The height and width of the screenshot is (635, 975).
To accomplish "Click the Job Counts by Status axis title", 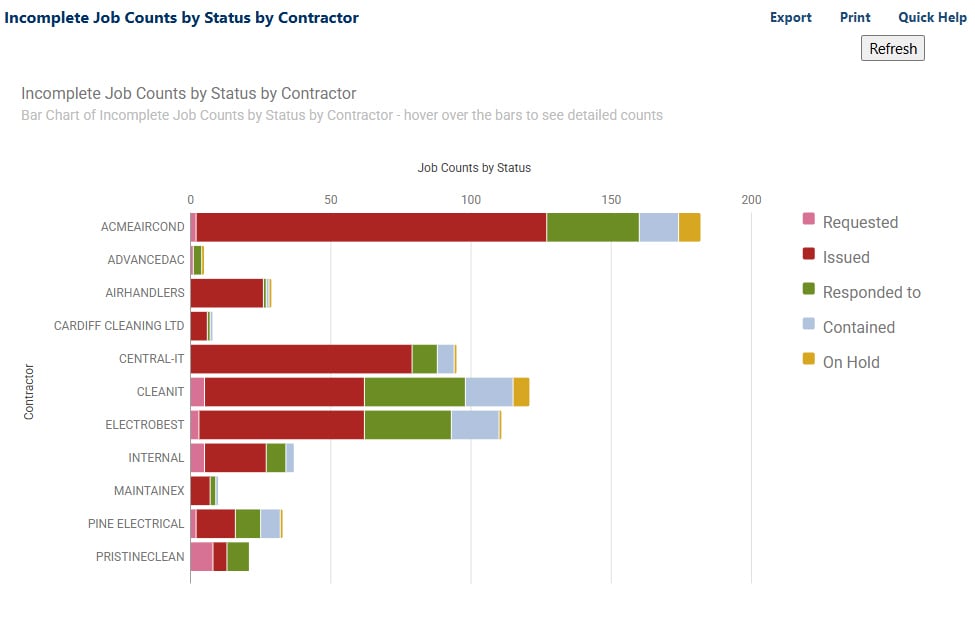I will [473, 167].
